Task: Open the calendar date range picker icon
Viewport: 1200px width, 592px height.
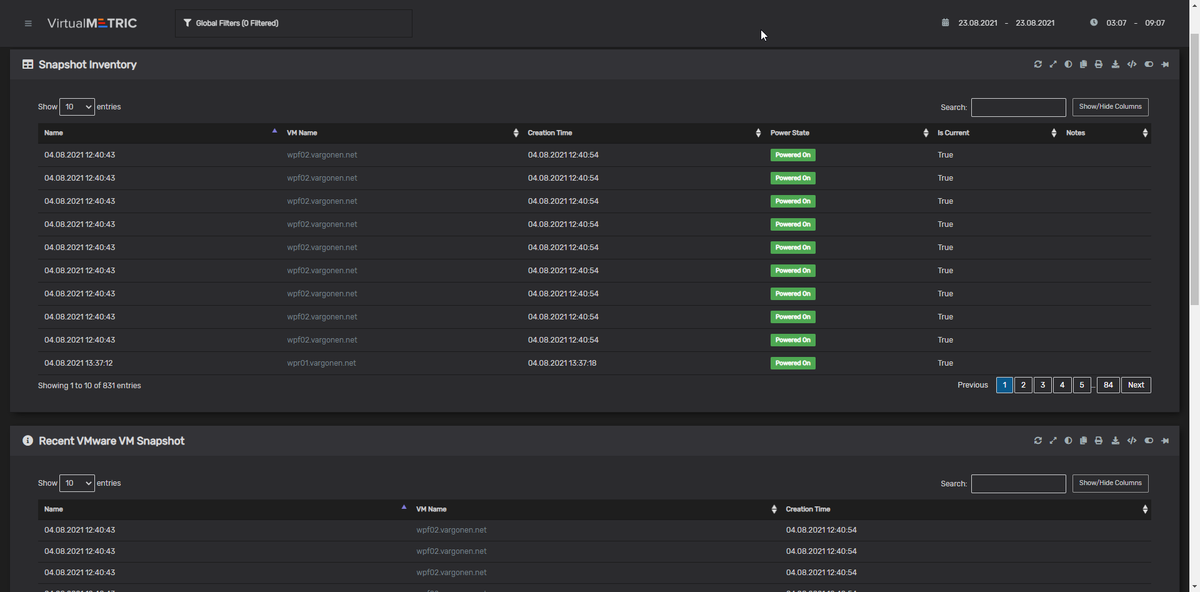Action: click(x=945, y=23)
